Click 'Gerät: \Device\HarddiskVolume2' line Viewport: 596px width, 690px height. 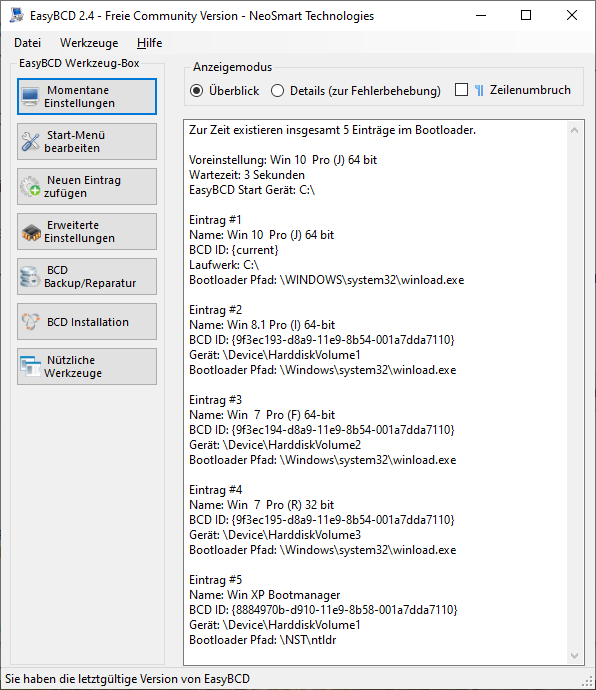275,445
